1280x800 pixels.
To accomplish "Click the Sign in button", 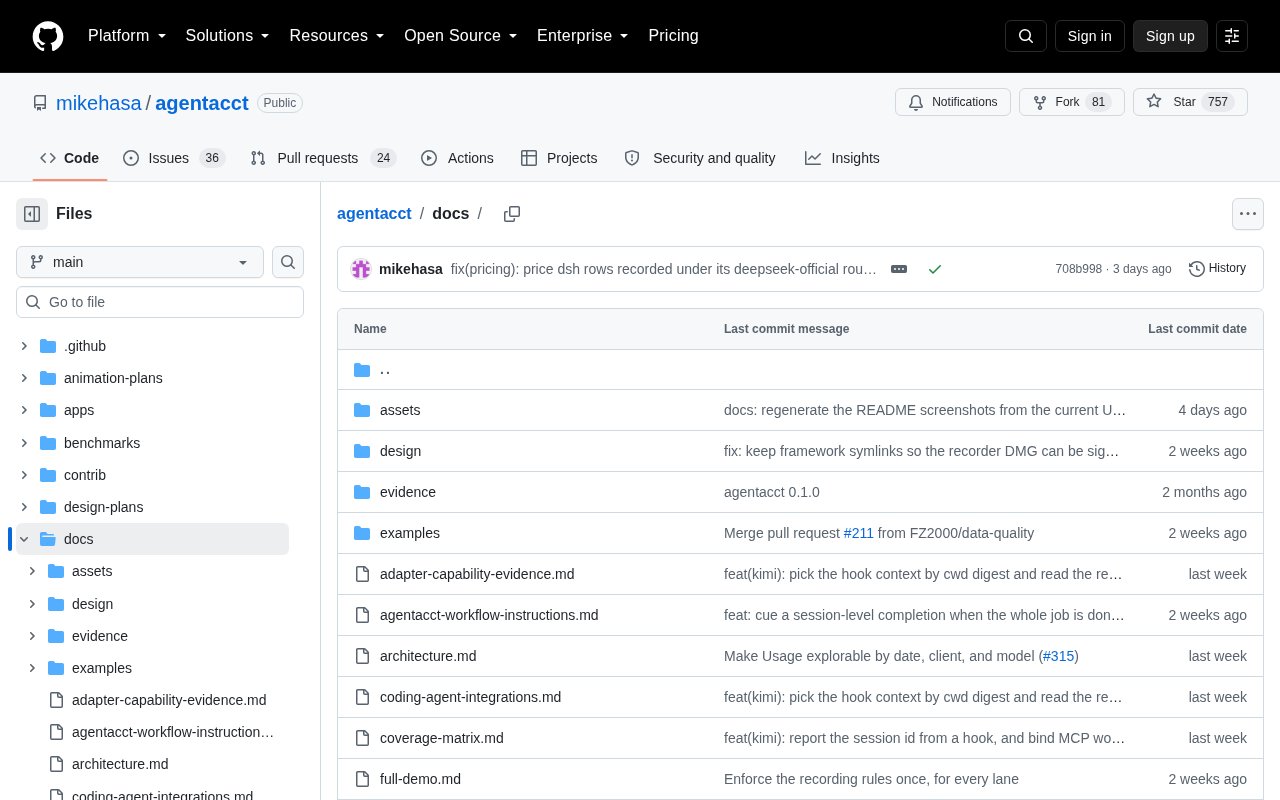I will coord(1090,36).
